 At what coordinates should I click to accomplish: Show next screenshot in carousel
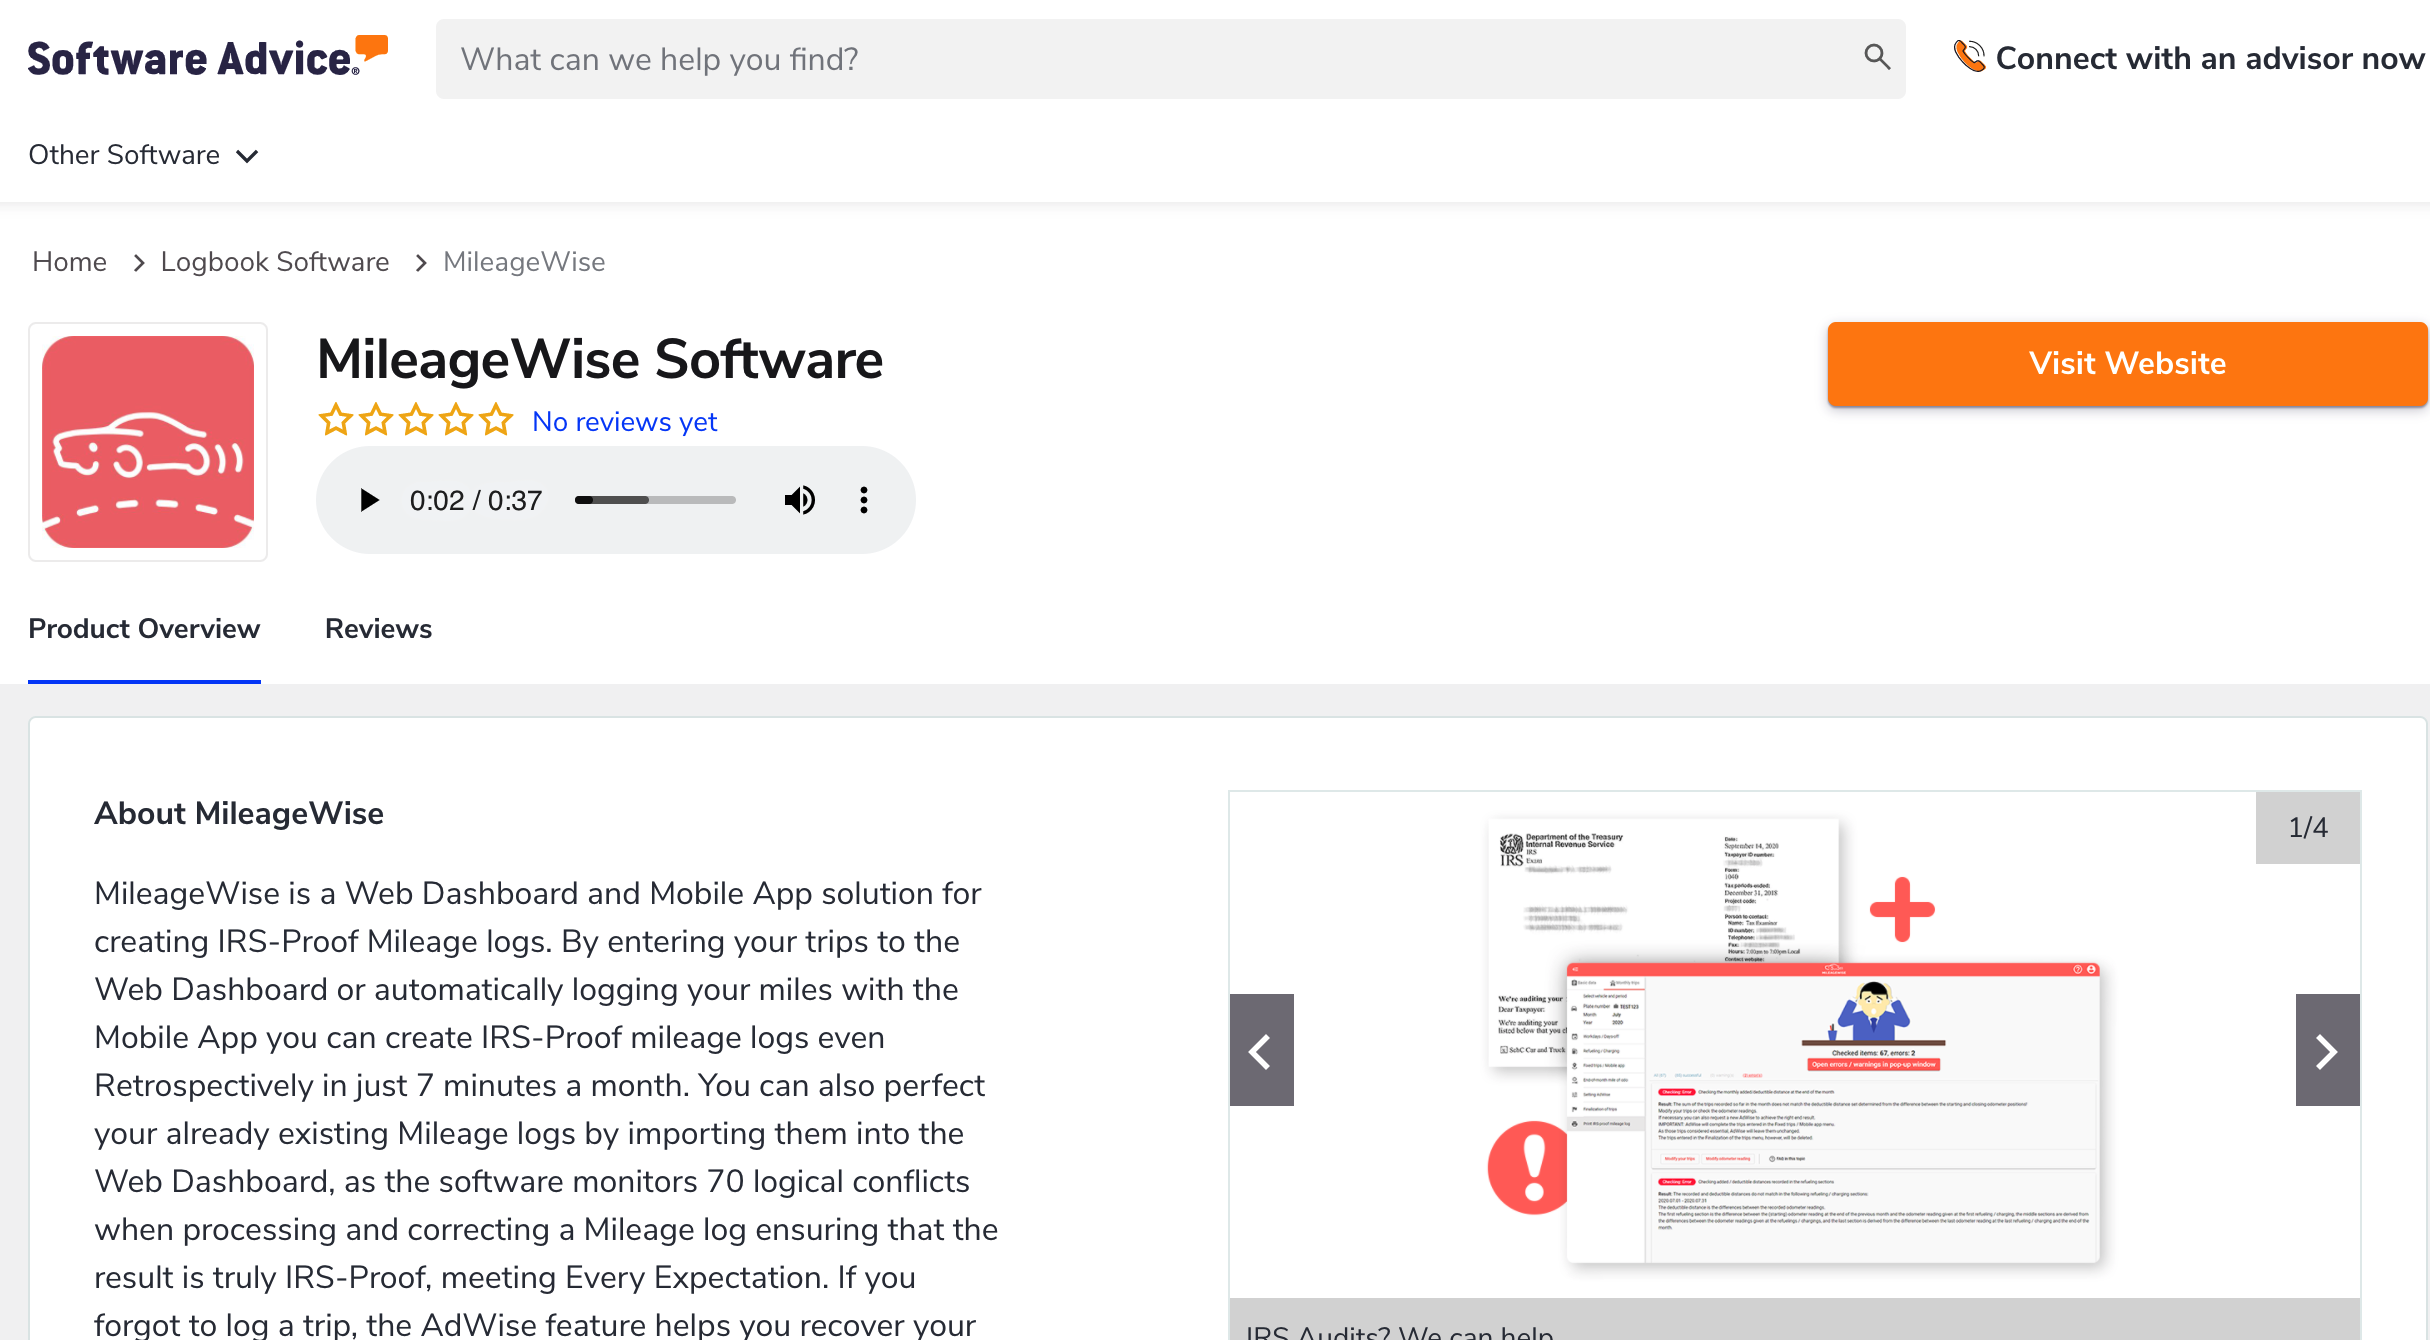pyautogui.click(x=2327, y=1050)
